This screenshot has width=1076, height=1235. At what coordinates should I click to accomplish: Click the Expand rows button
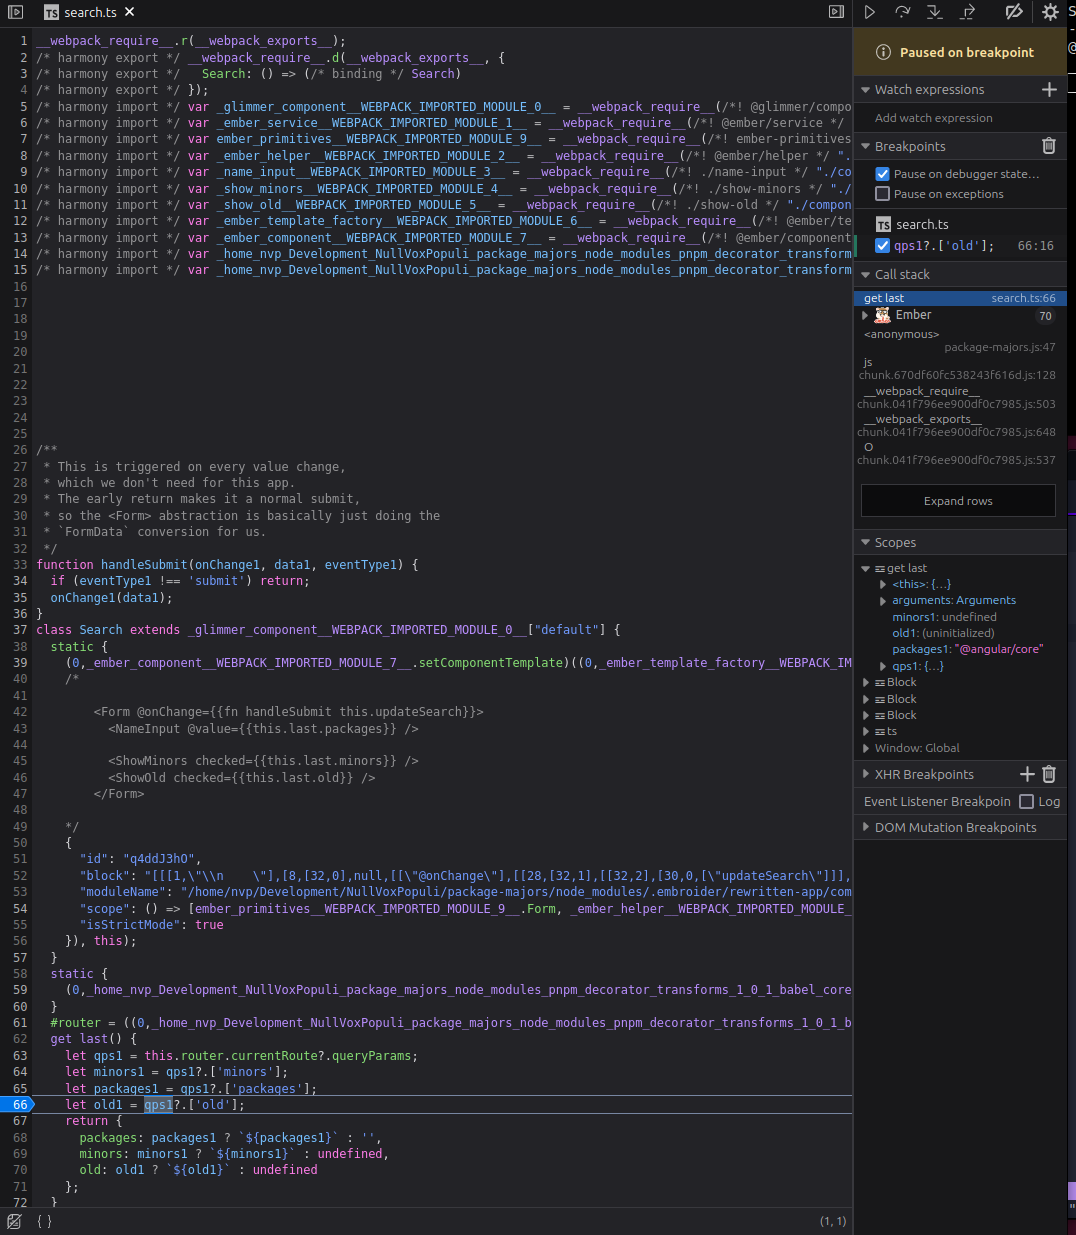tap(957, 500)
